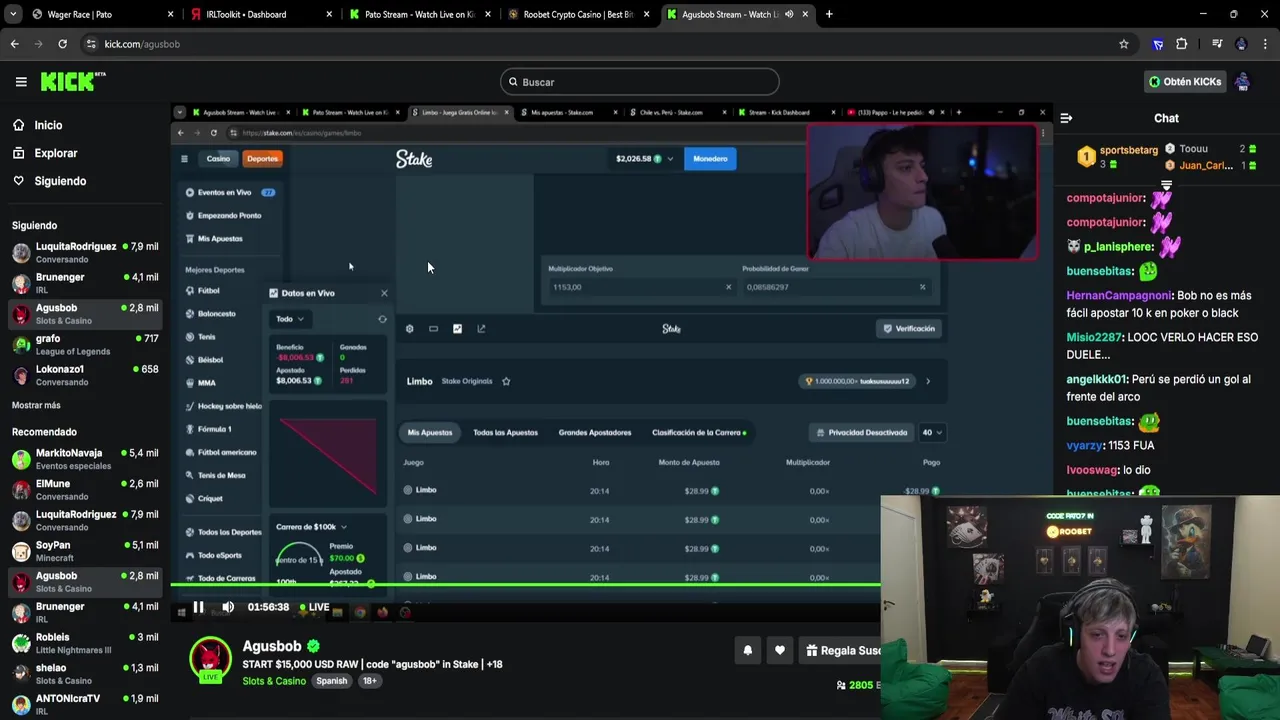This screenshot has height=720, width=1280.
Task: Open the Agusbob channel avatar
Action: 210,658
